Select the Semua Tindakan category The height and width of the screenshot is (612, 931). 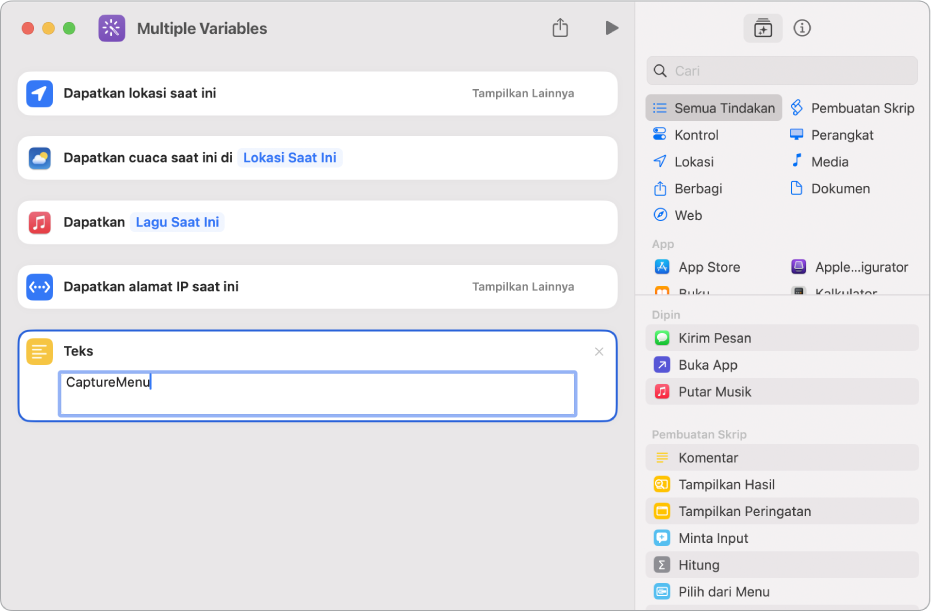click(x=714, y=108)
